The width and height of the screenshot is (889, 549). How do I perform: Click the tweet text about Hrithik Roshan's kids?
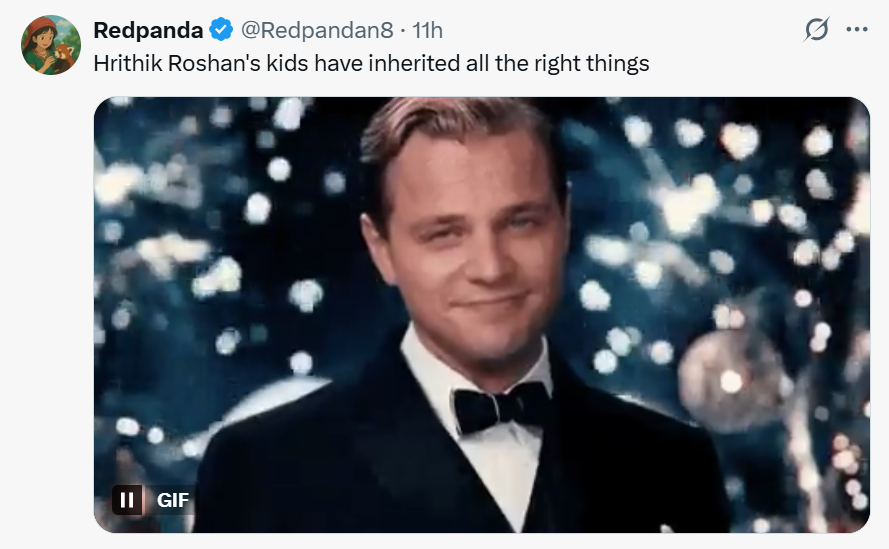click(371, 63)
